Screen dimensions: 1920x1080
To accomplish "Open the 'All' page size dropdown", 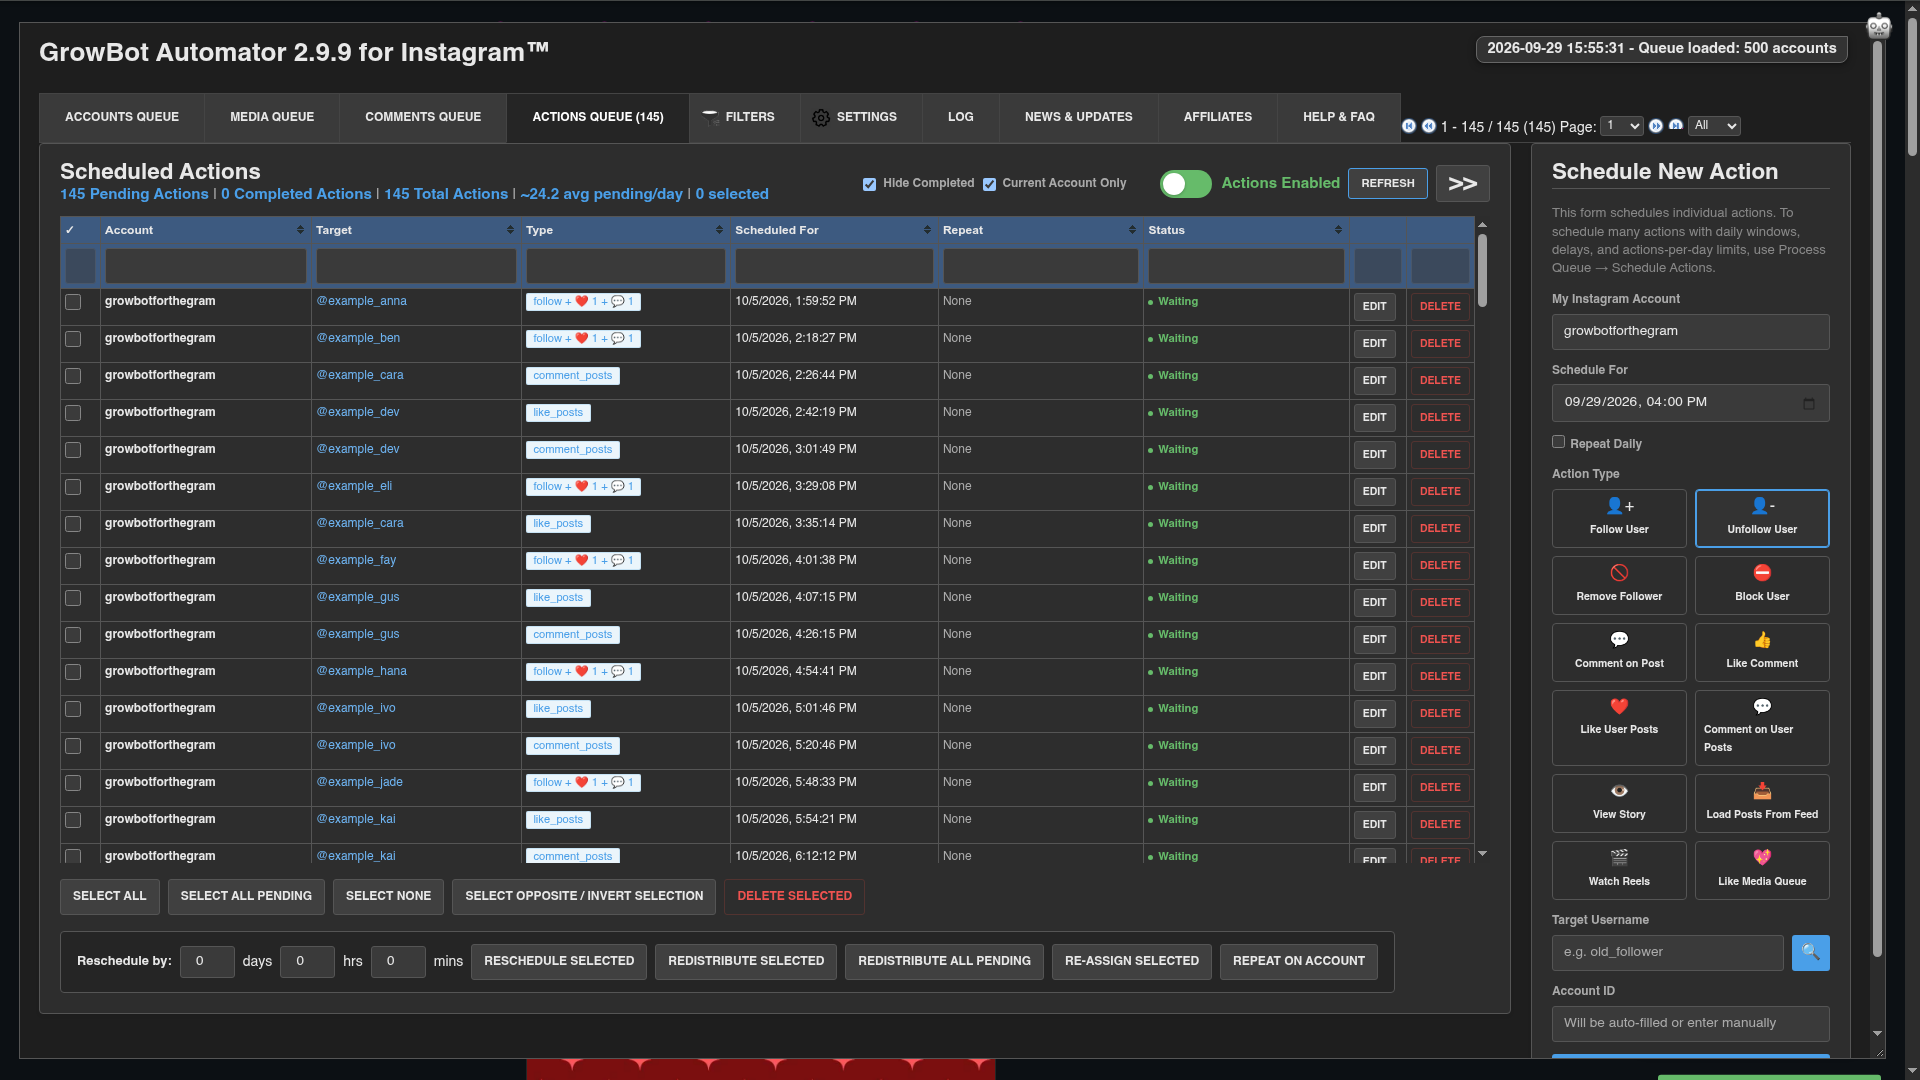I will click(1714, 126).
